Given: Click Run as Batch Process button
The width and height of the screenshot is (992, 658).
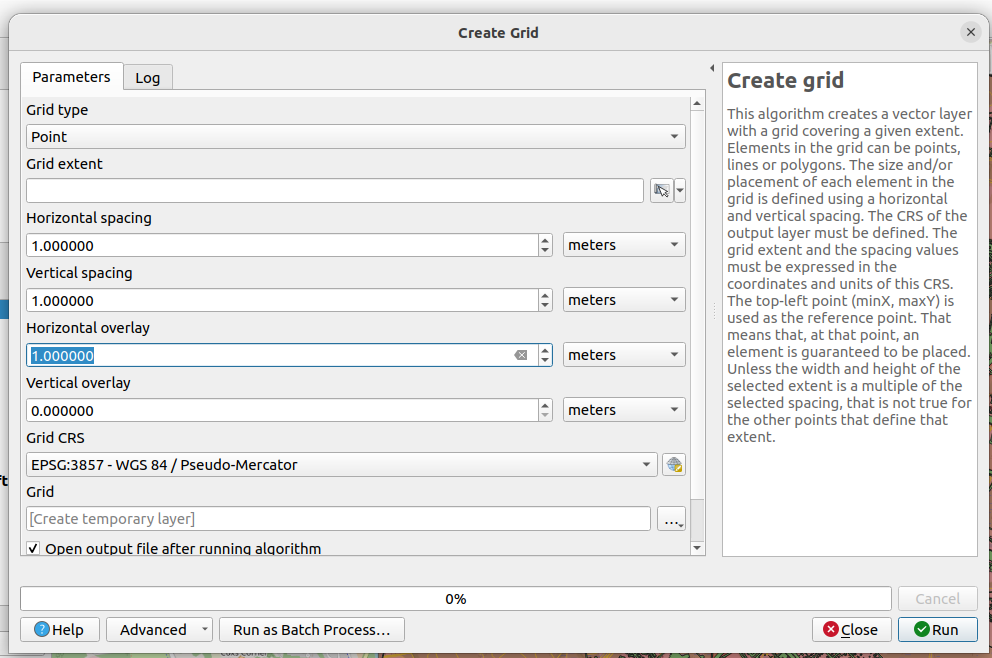Looking at the screenshot, I should (x=311, y=630).
